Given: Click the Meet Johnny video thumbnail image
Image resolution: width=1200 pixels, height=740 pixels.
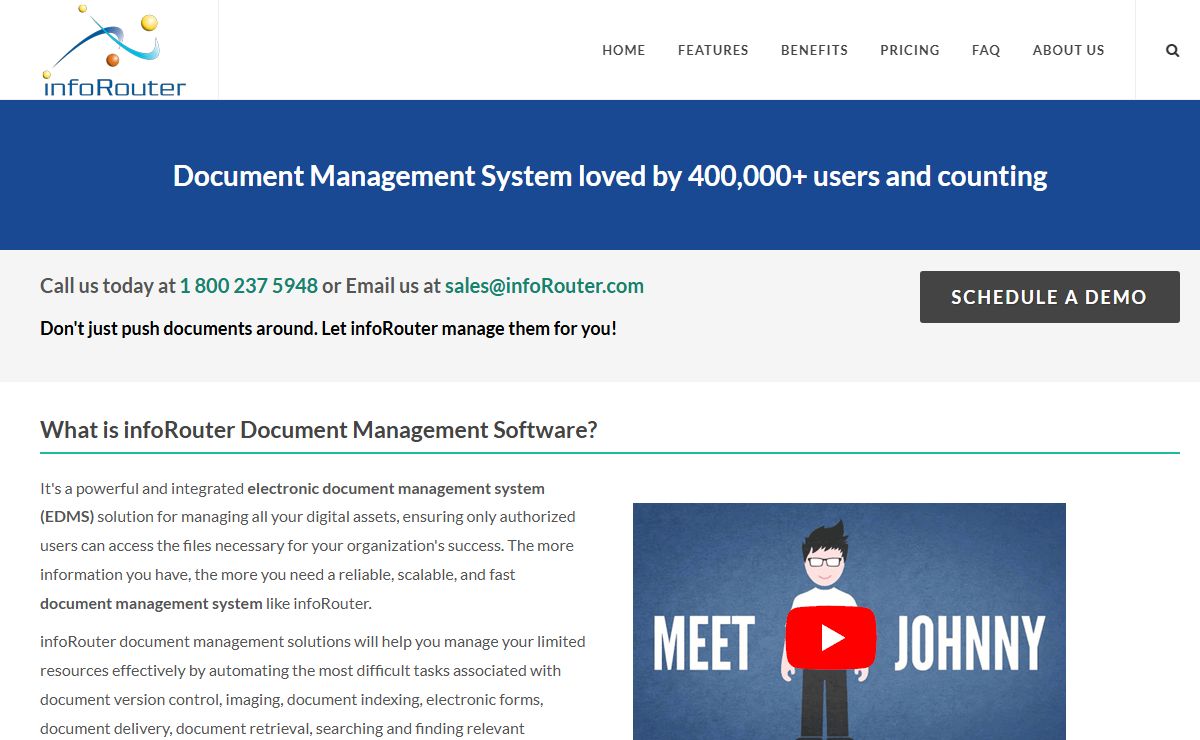Looking at the screenshot, I should (849, 621).
